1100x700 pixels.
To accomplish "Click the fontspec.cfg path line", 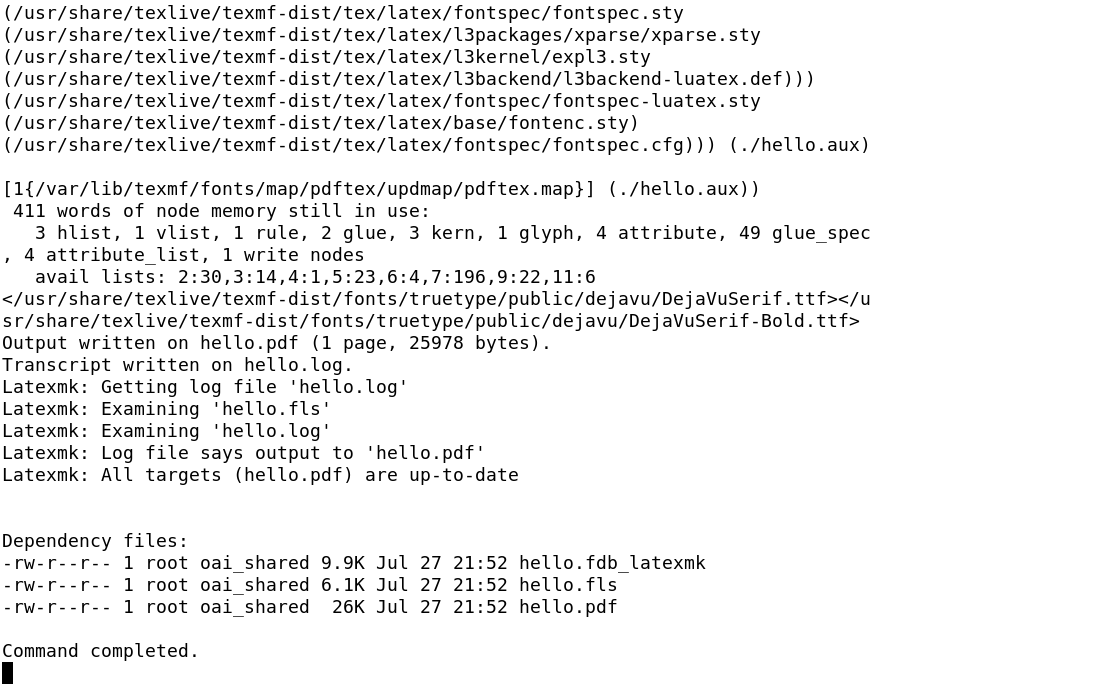I will coord(359,145).
